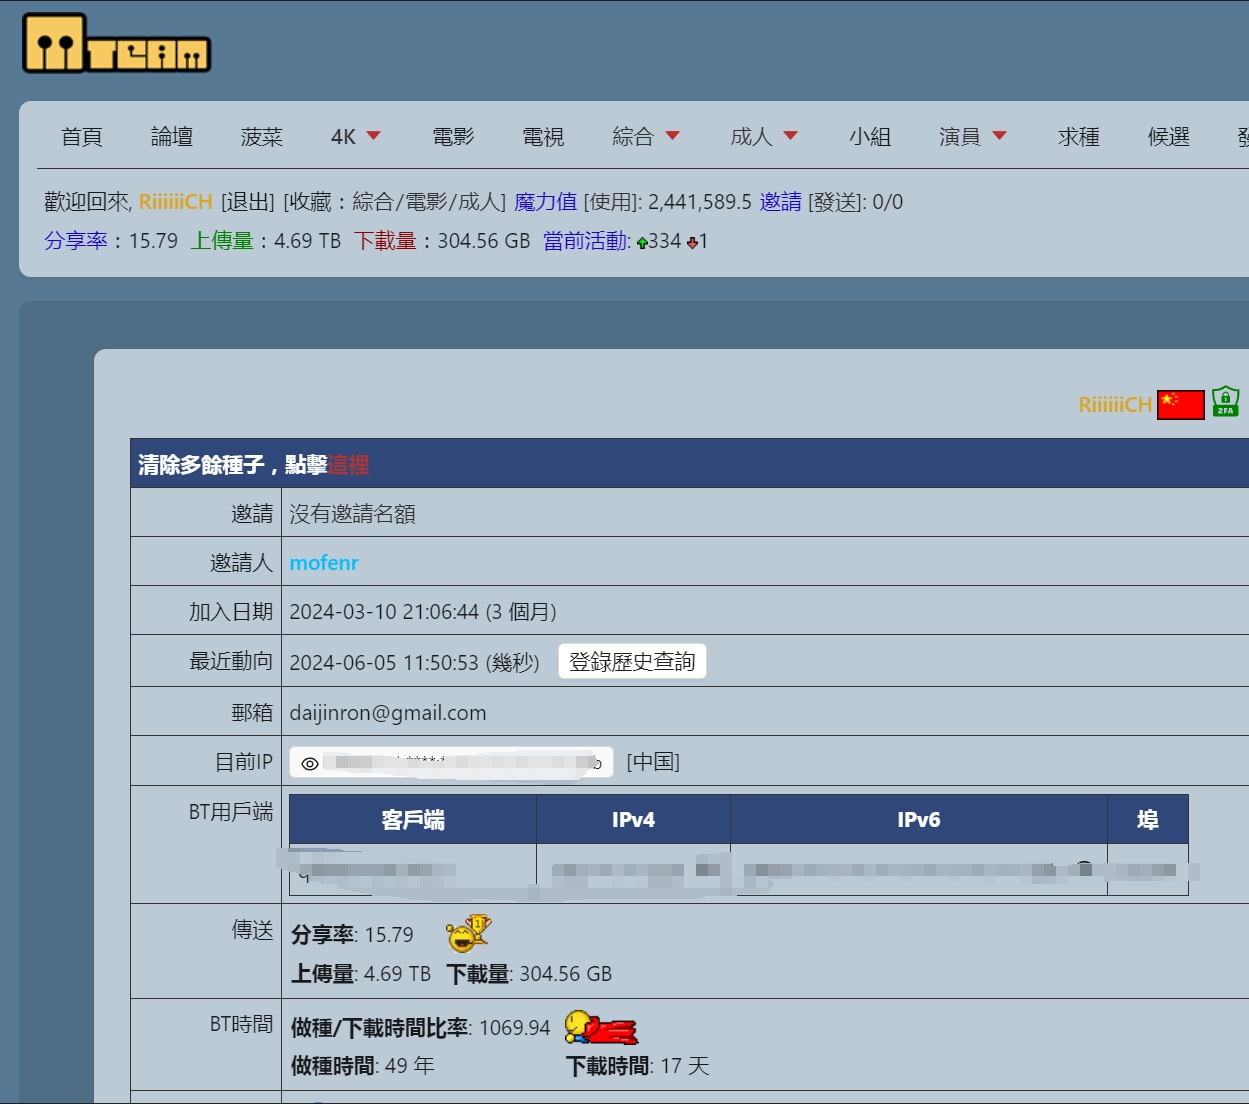Click the green 2FA lock badge
The image size is (1249, 1104).
[1225, 402]
